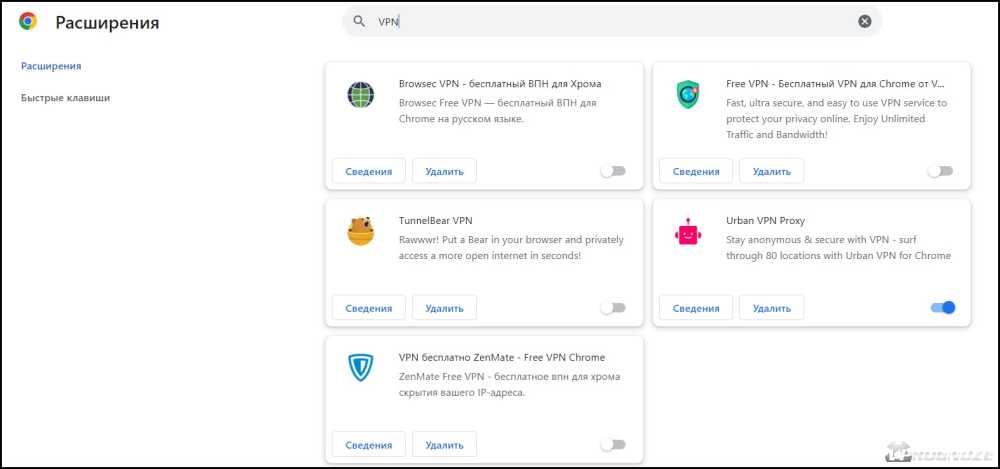This screenshot has width=1000, height=469.
Task: Click the Free VPN shield icon
Action: pyautogui.click(x=688, y=95)
